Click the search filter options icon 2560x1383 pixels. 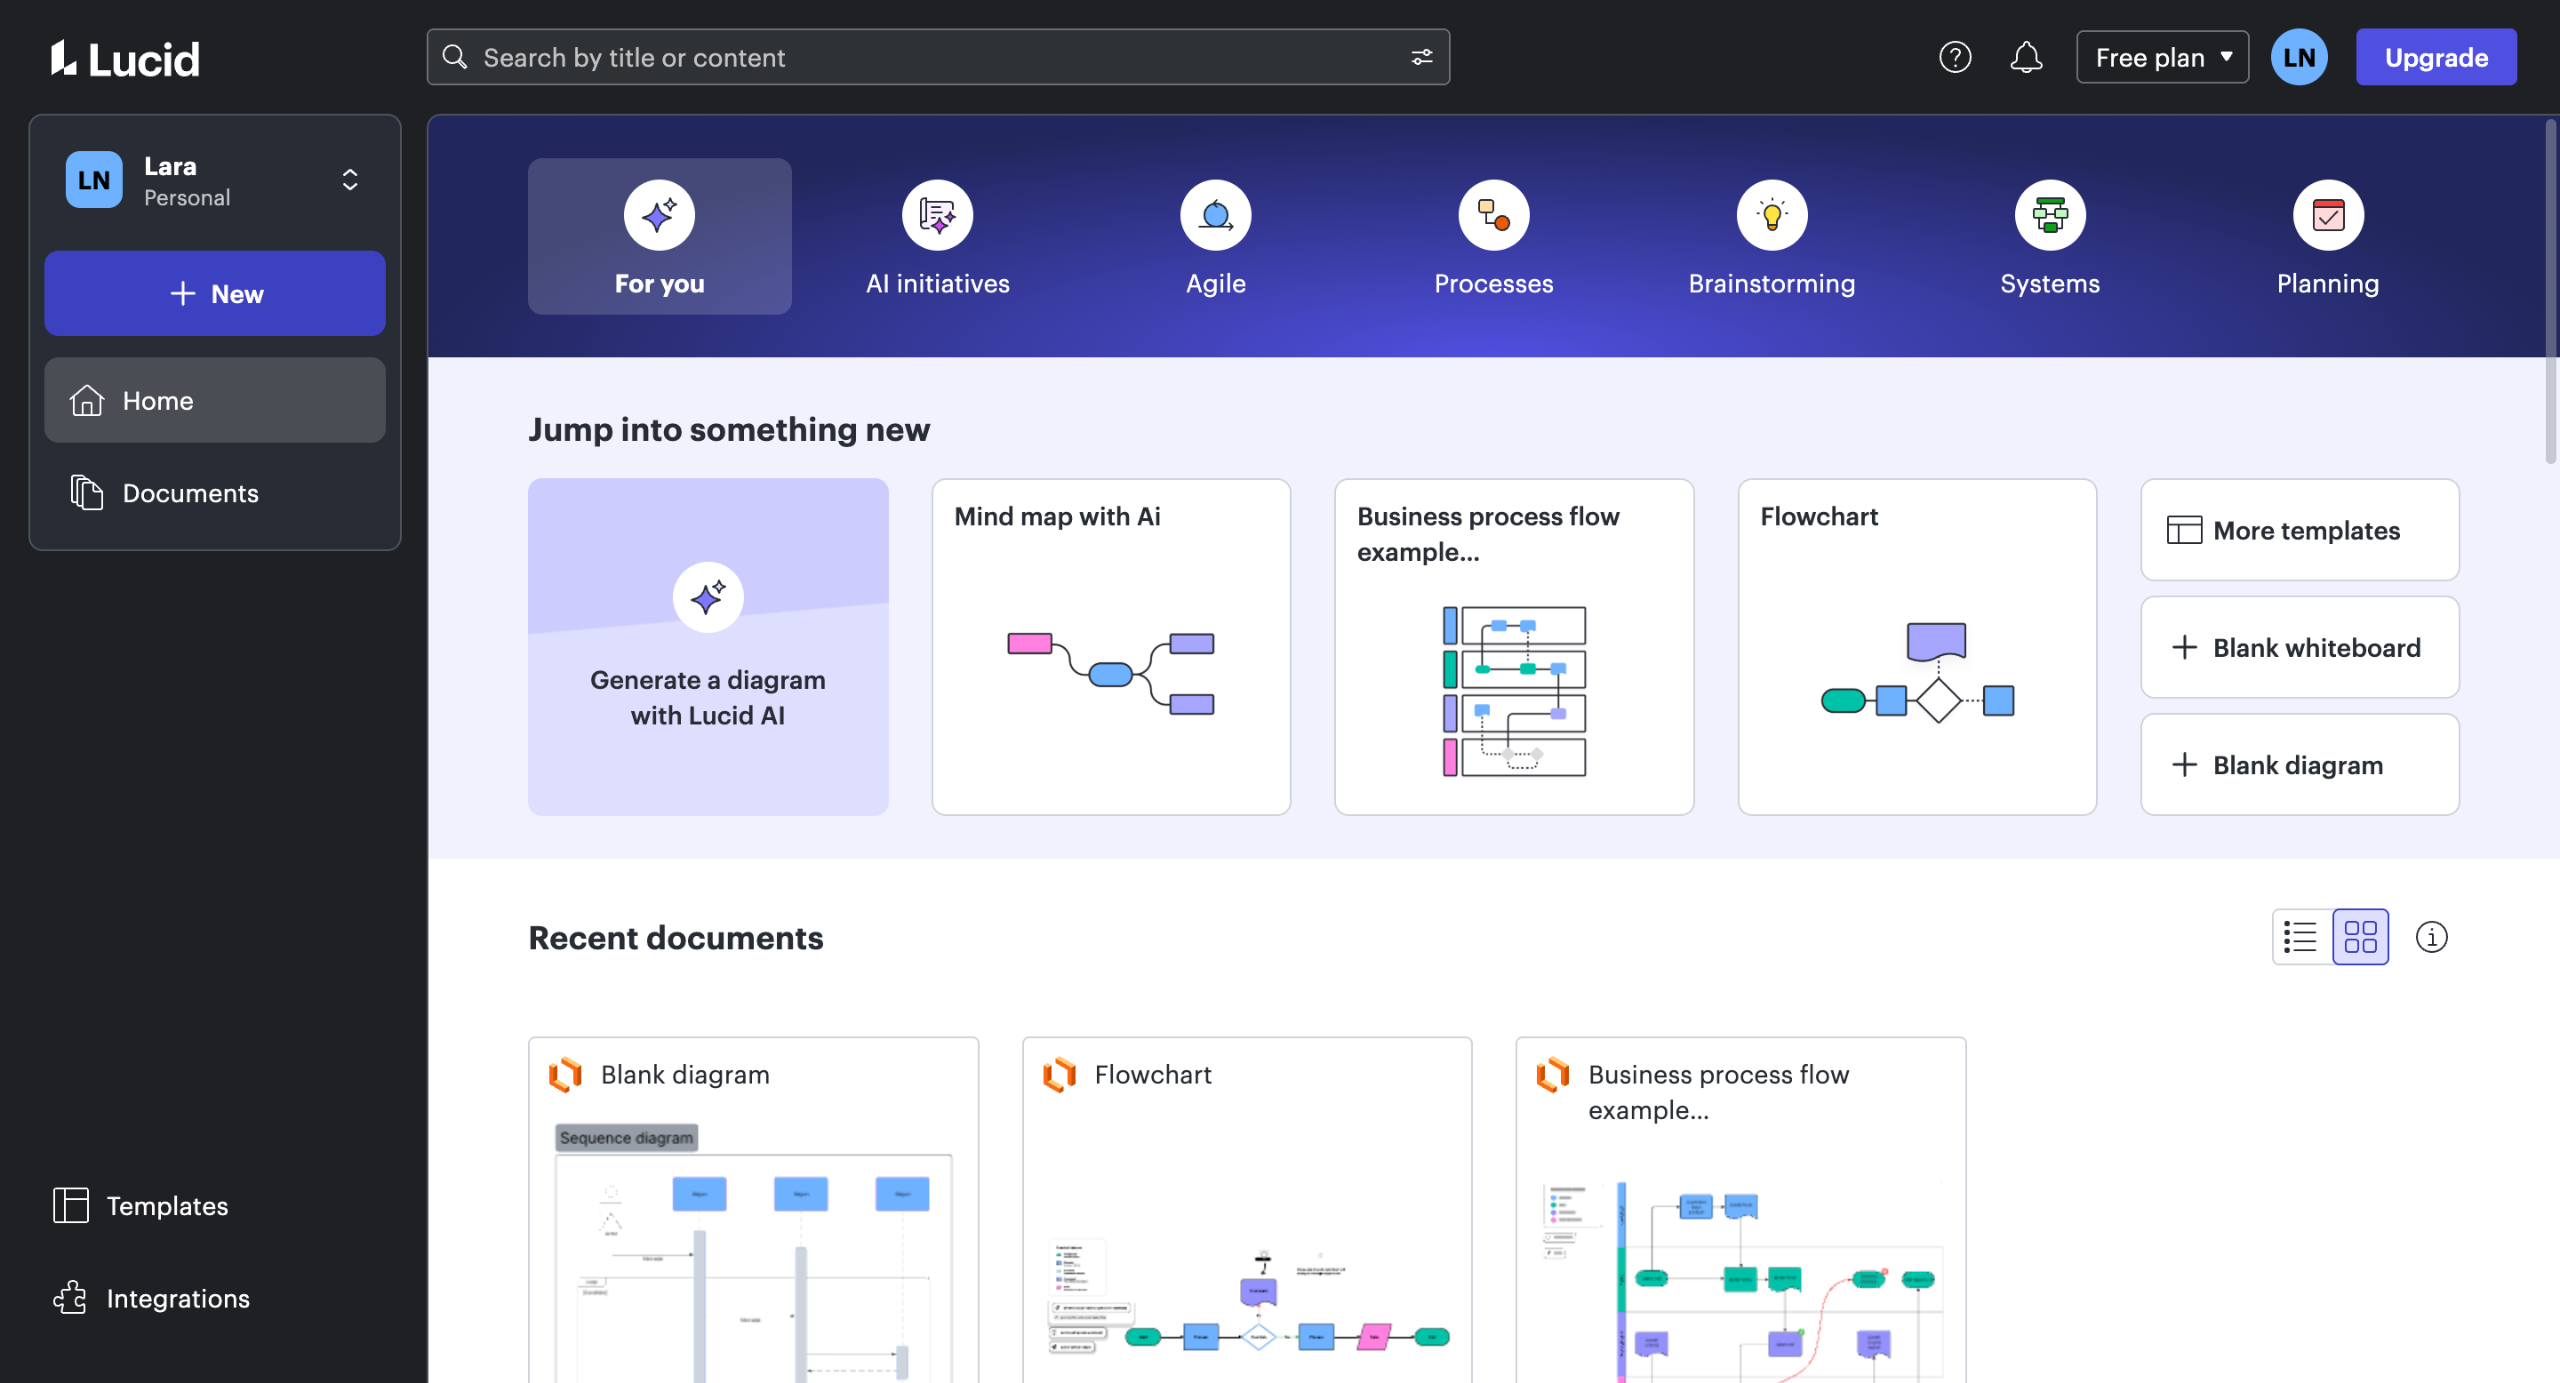[1421, 57]
